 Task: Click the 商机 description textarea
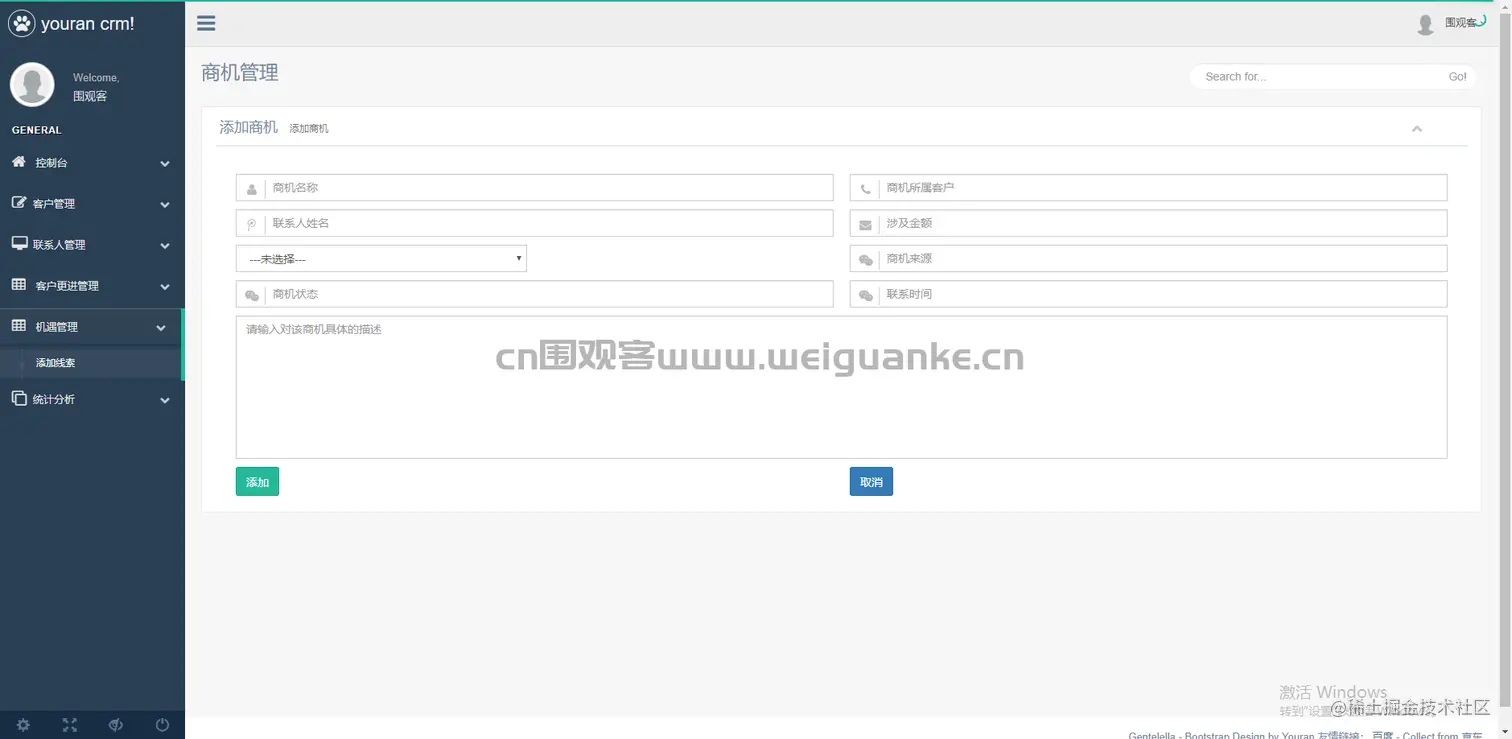pos(841,388)
